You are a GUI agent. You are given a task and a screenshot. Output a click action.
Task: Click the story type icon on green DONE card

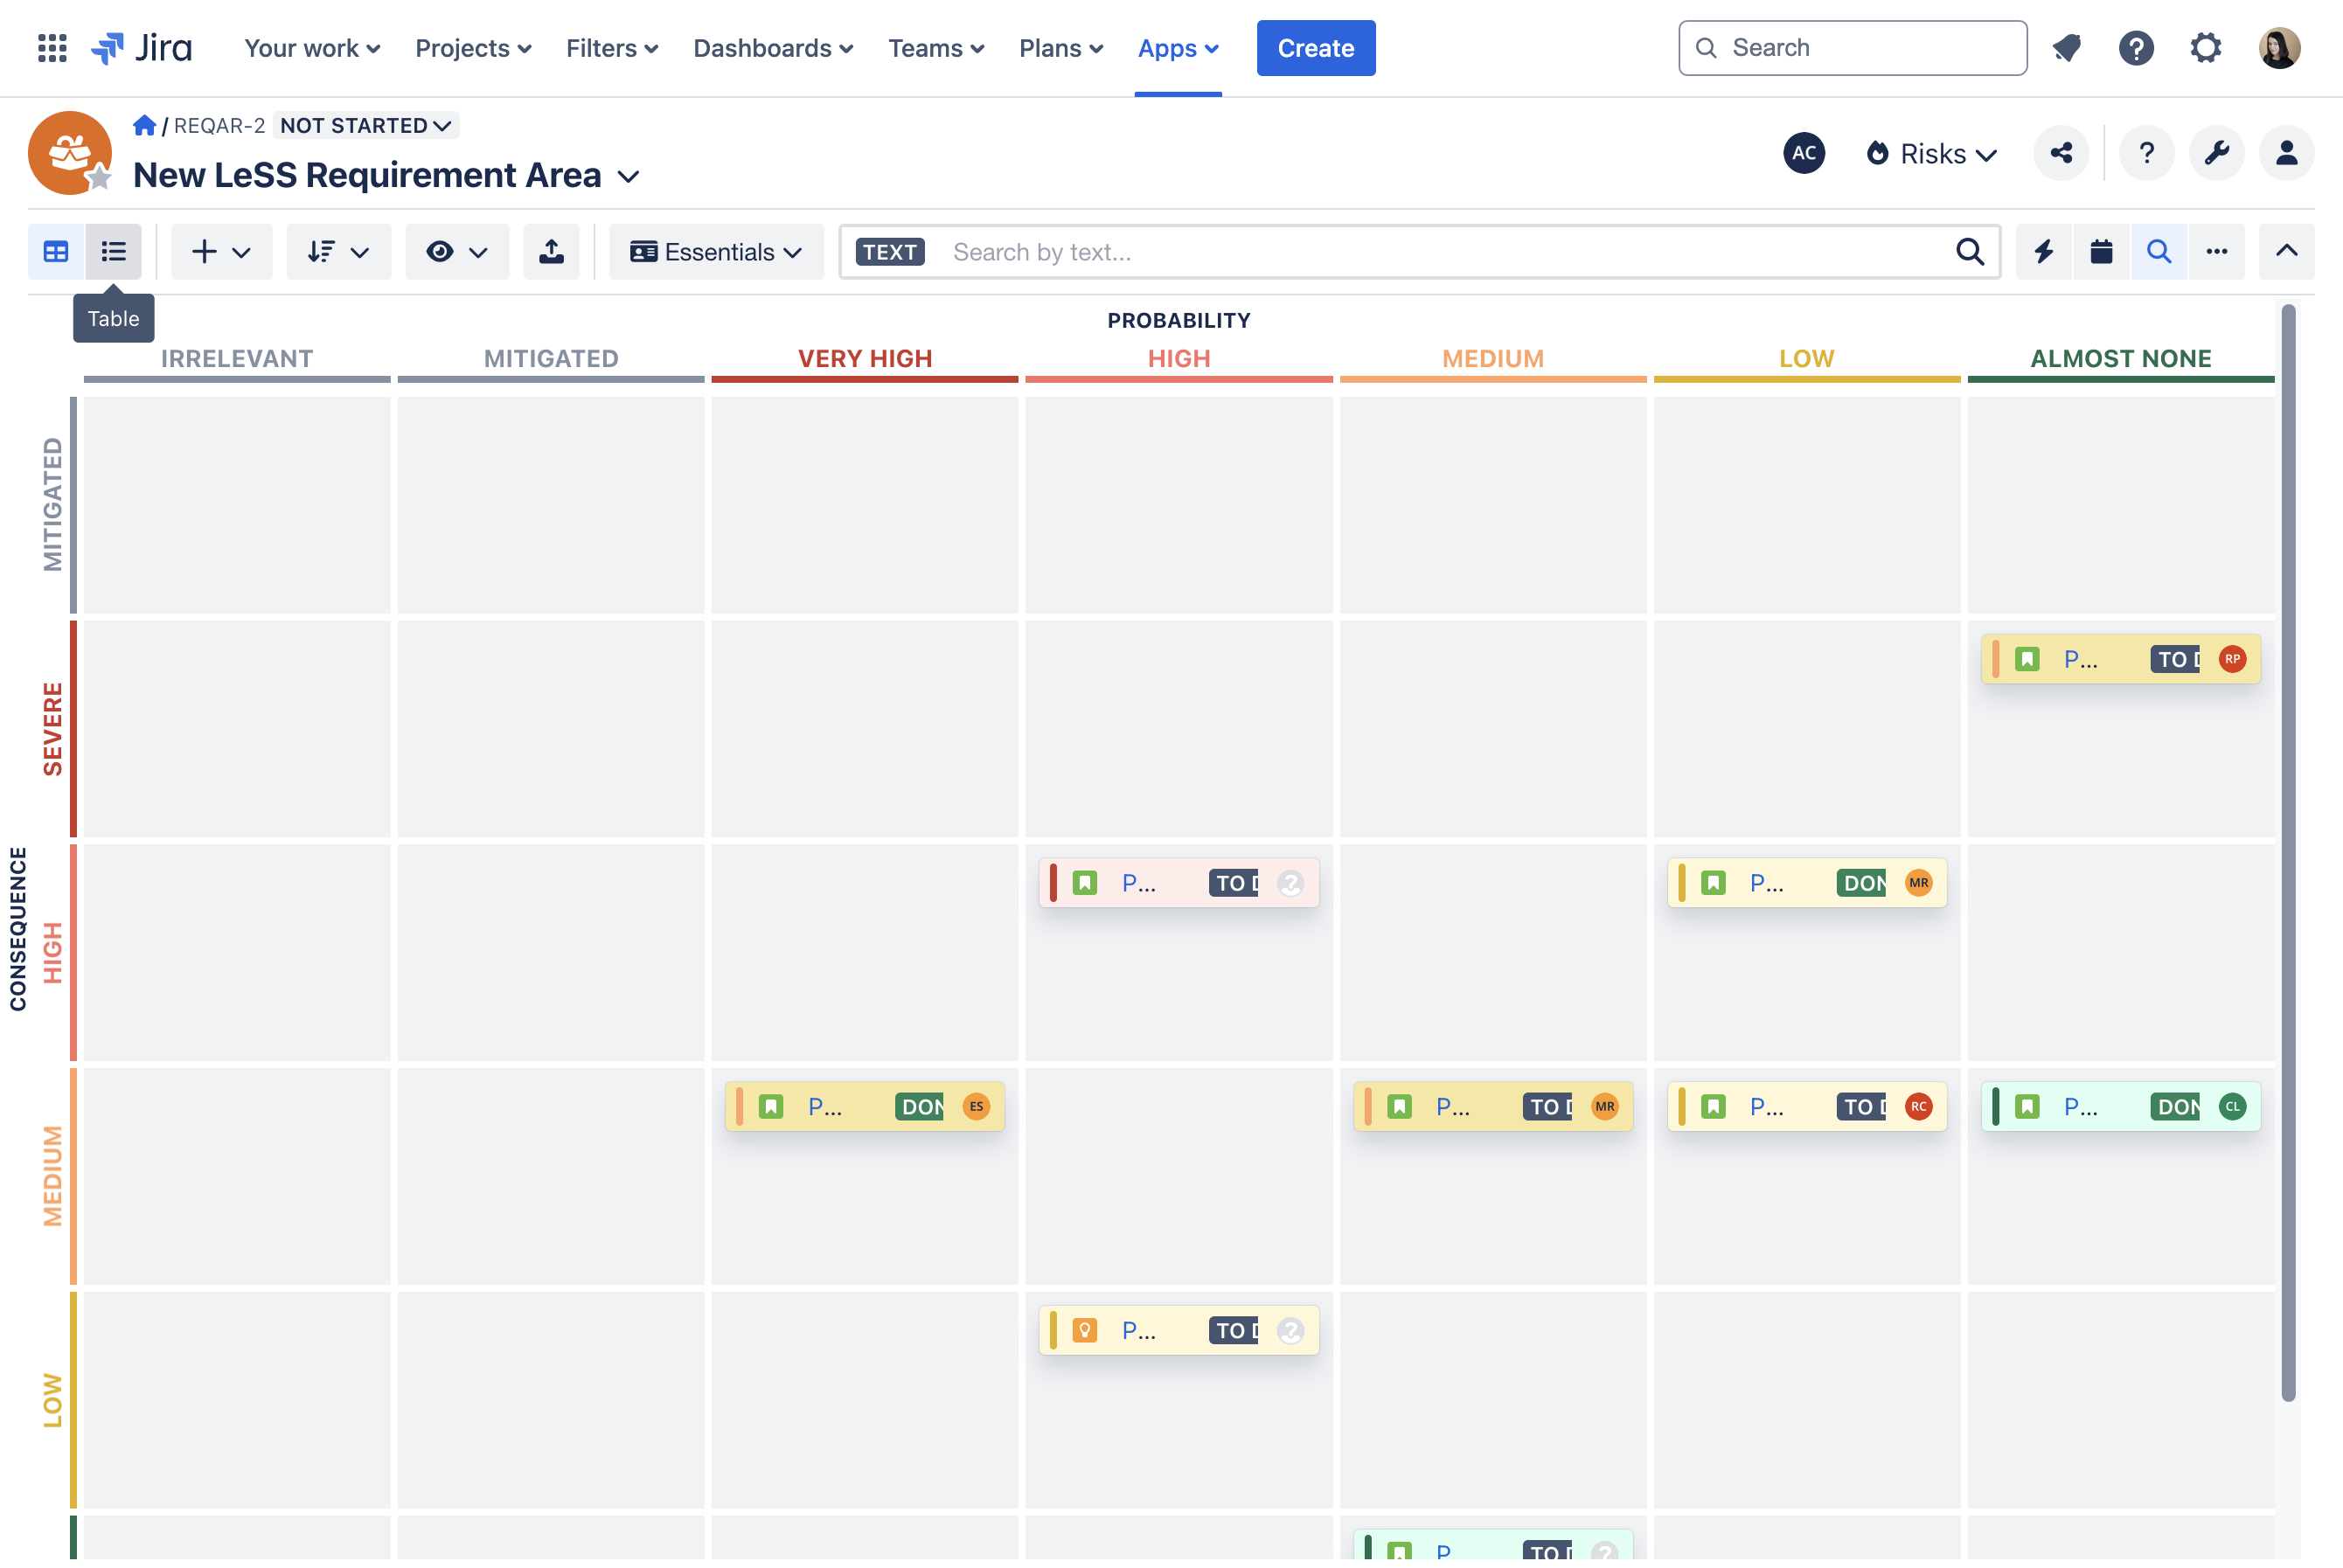[2027, 1106]
